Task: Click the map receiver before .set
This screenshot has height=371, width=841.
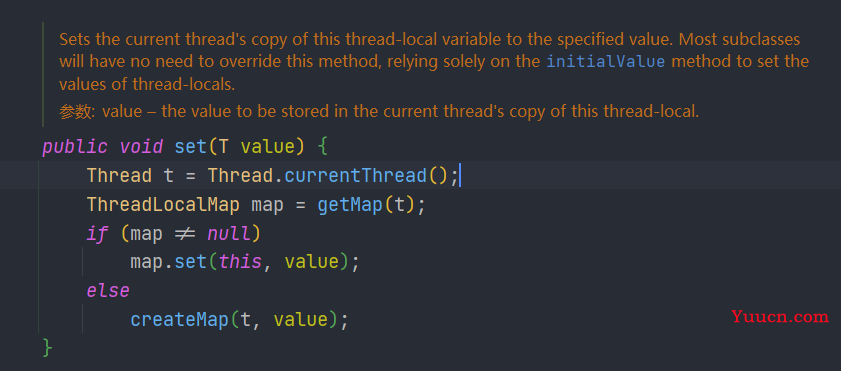Action: 146,262
